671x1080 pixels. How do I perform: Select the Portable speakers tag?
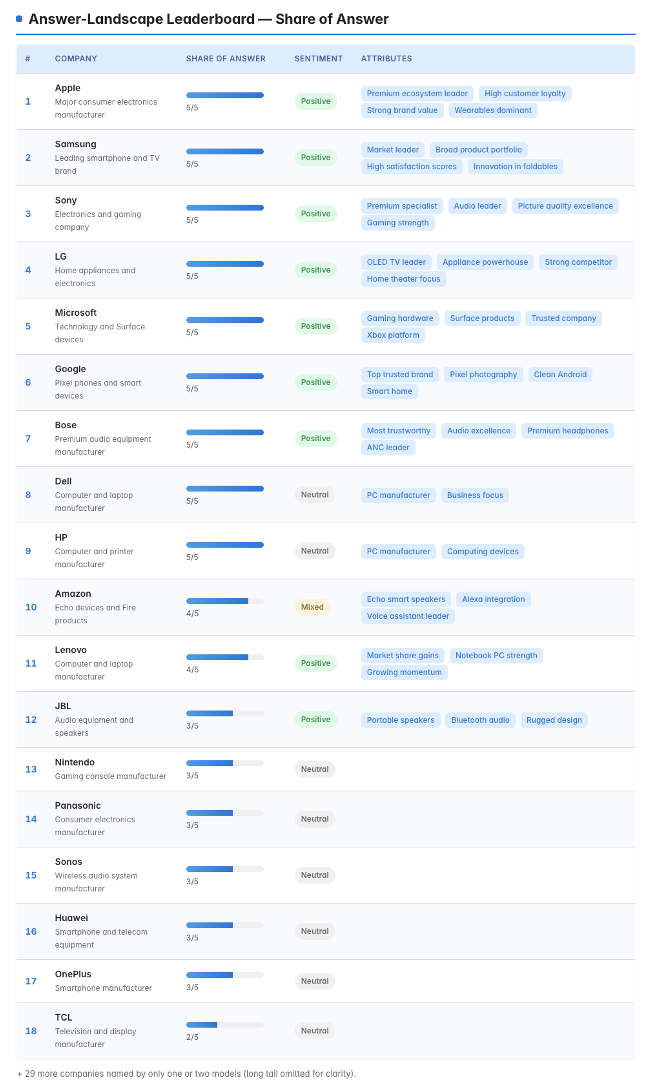coord(400,720)
